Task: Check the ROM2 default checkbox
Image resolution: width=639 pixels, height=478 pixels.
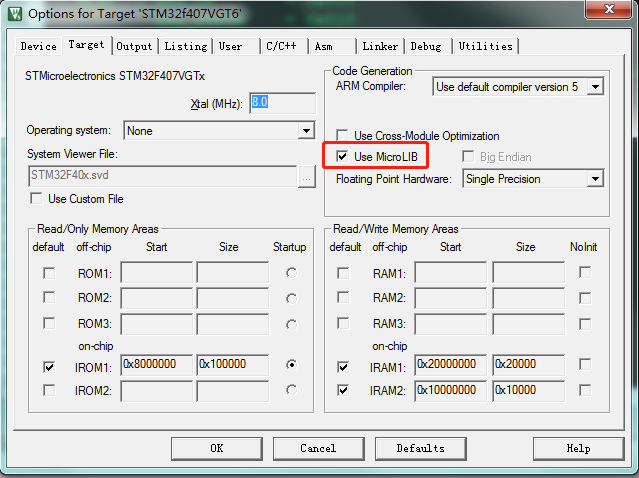Action: pyautogui.click(x=49, y=297)
